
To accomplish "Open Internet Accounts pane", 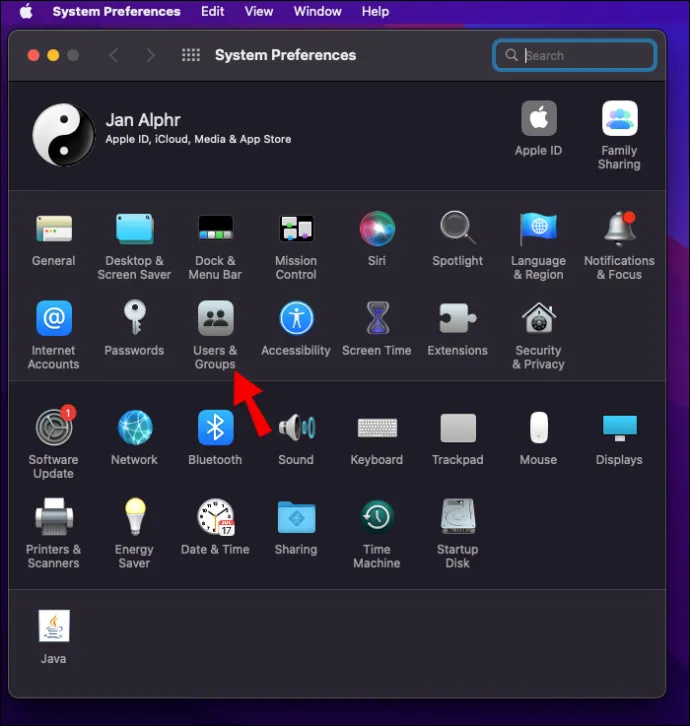I will (54, 318).
